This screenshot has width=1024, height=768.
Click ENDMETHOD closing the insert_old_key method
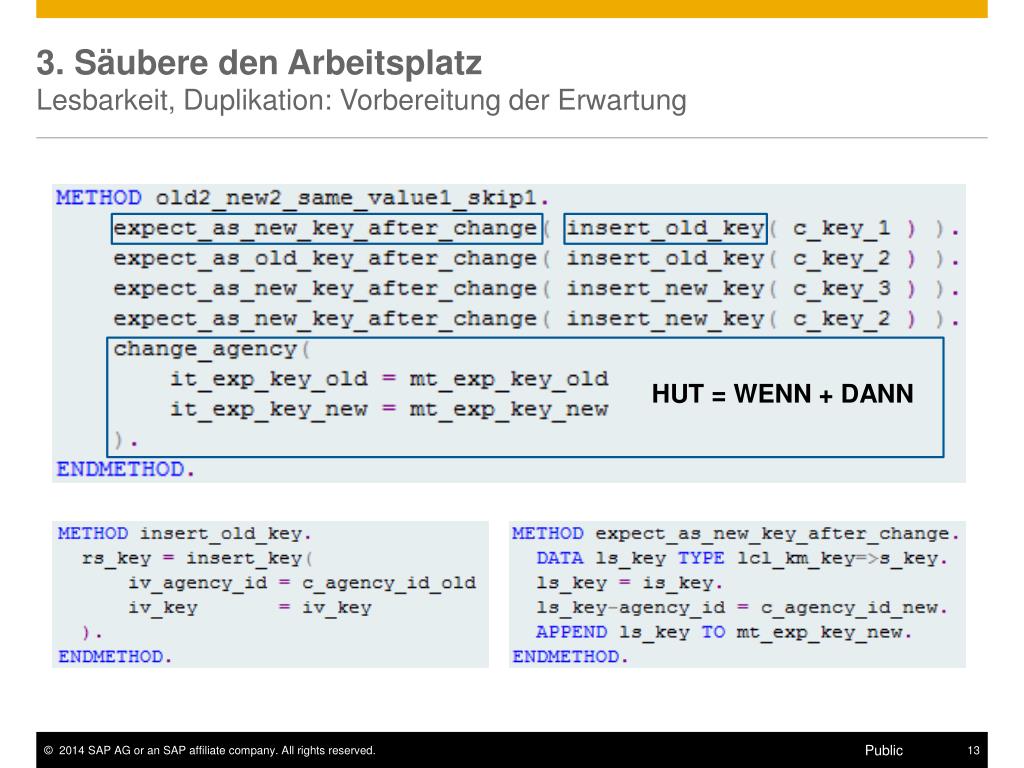(115, 656)
